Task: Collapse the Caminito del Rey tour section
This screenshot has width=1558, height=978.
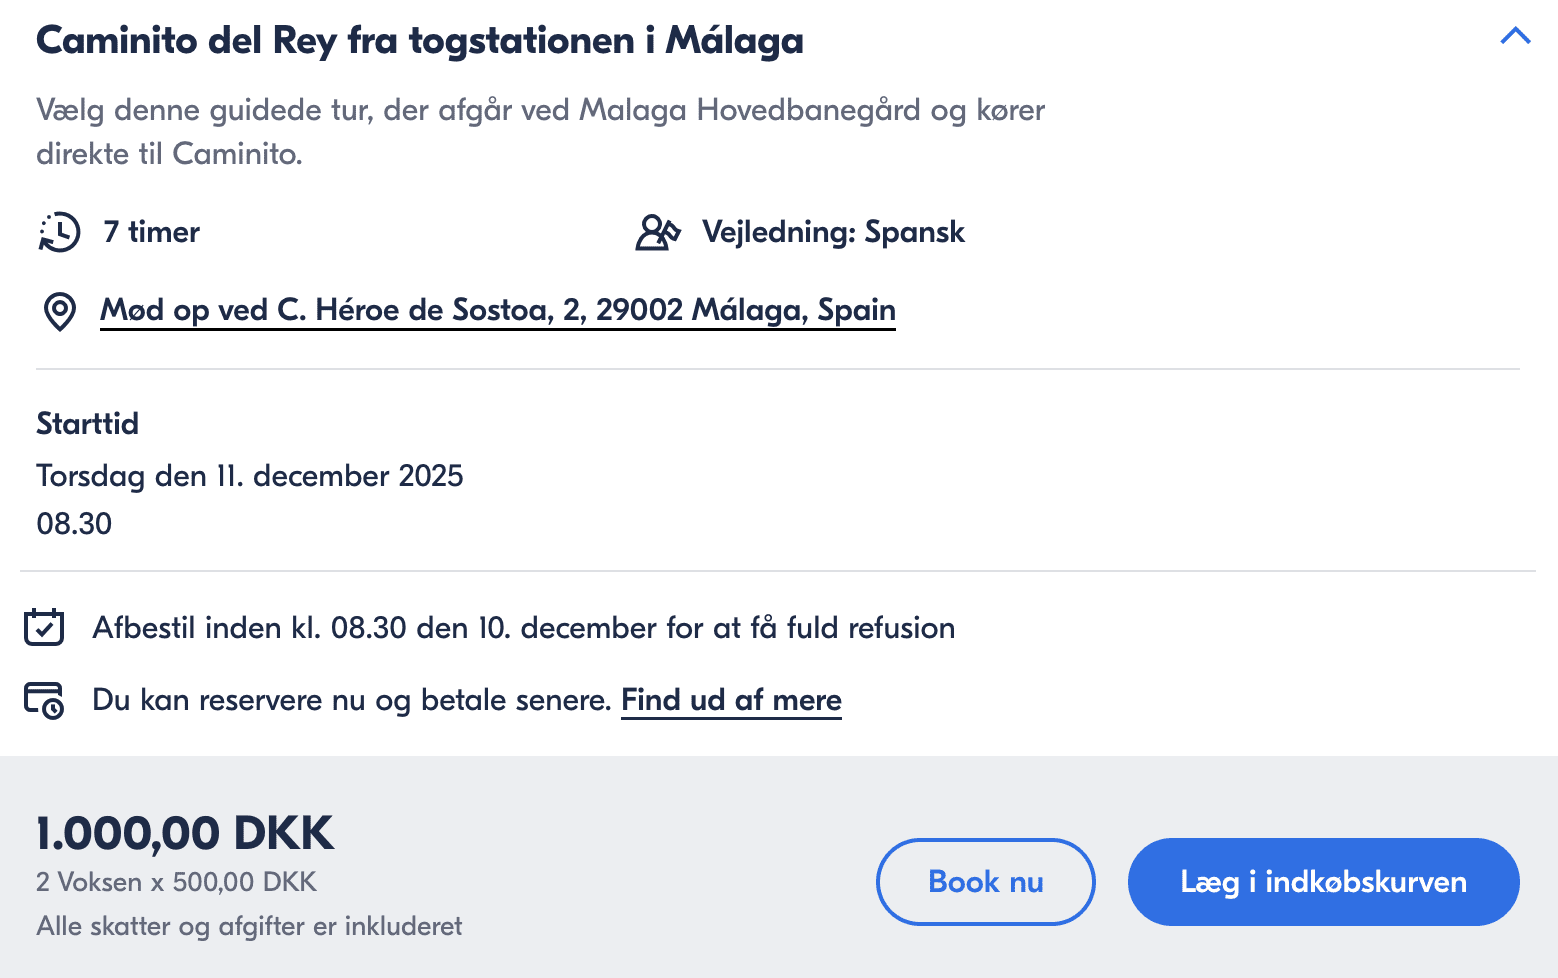Action: coord(1515,37)
